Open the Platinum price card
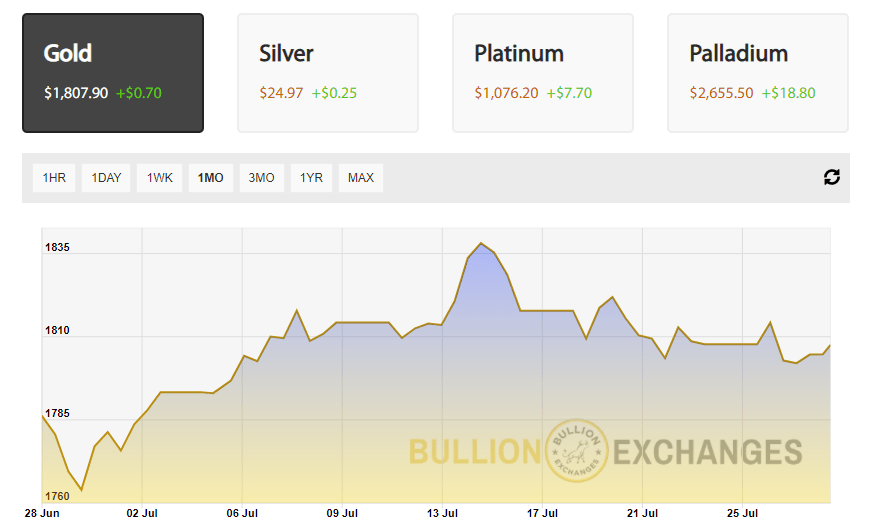877x529 pixels. tap(542, 73)
